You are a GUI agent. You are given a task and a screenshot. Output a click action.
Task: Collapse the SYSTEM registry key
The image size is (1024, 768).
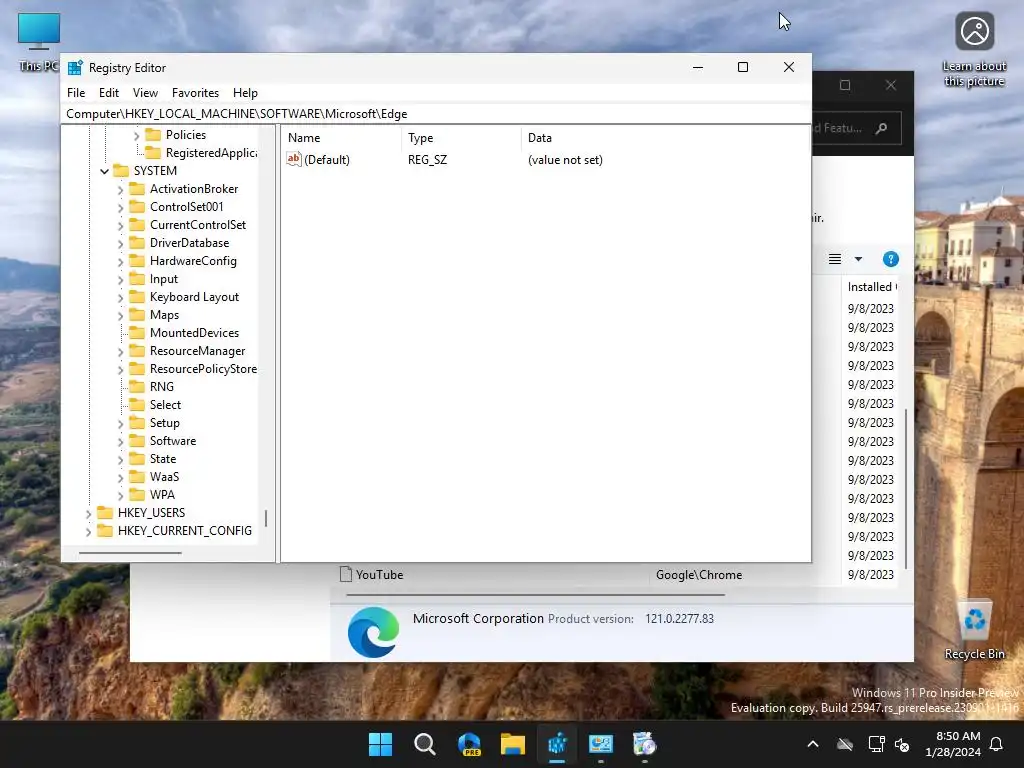point(104,171)
